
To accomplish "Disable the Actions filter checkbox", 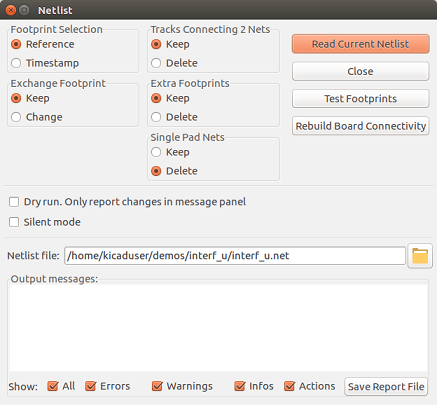I will coord(289,386).
